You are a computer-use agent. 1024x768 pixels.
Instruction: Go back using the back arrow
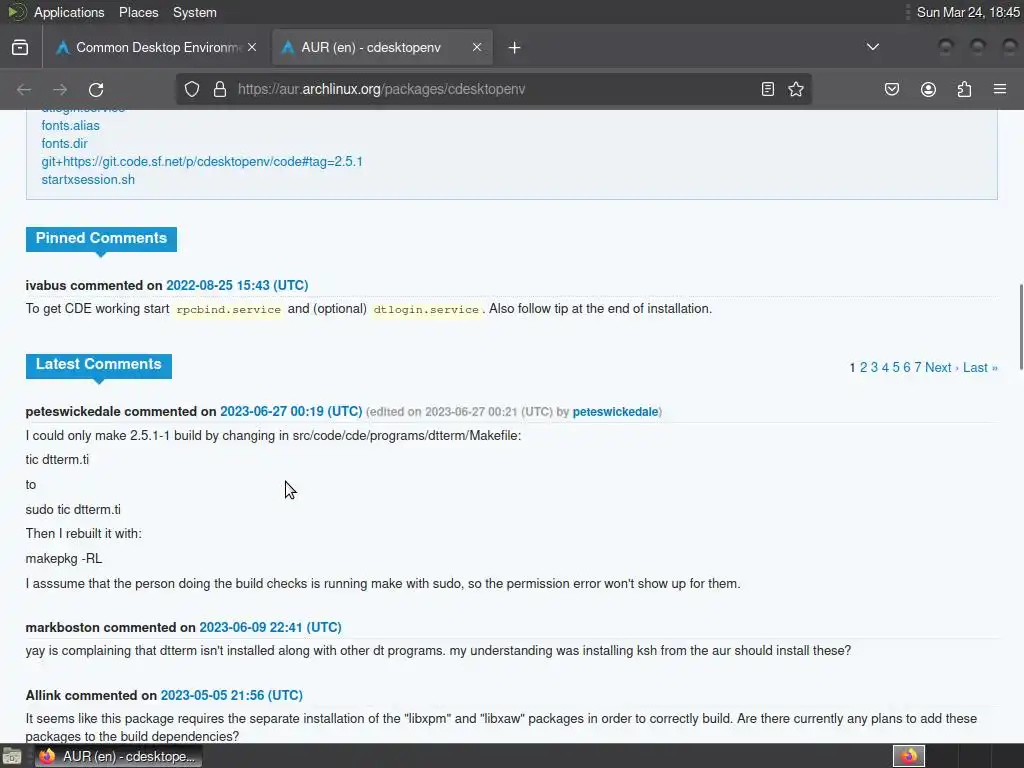(x=24, y=89)
